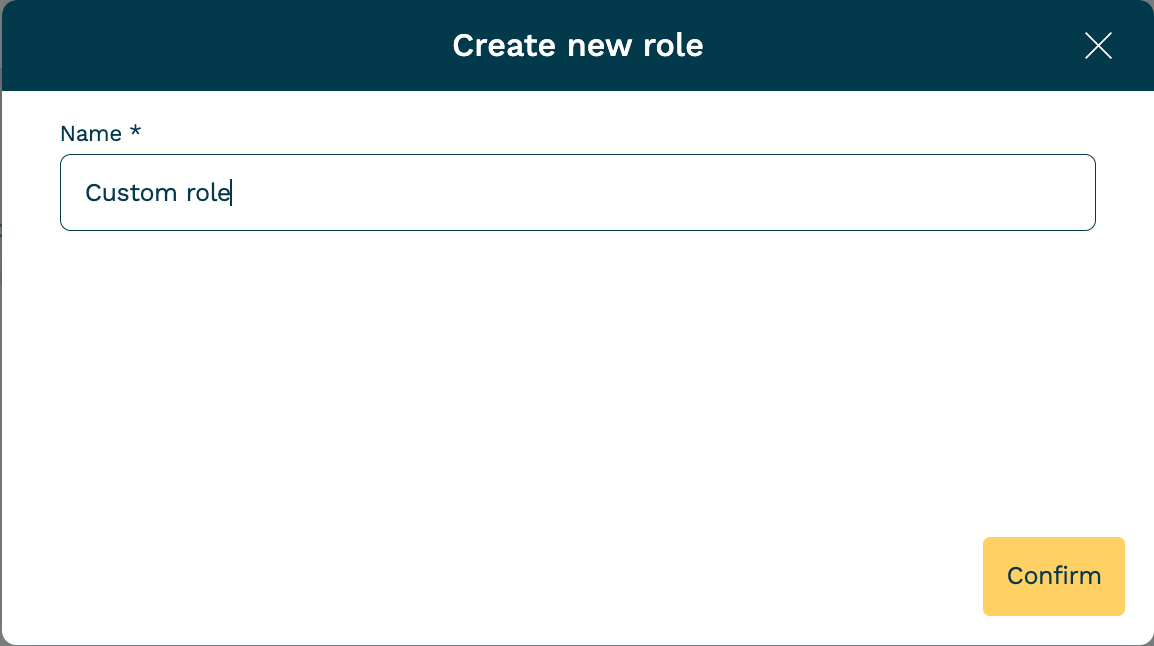Click the word "role" in the header title

673,46
